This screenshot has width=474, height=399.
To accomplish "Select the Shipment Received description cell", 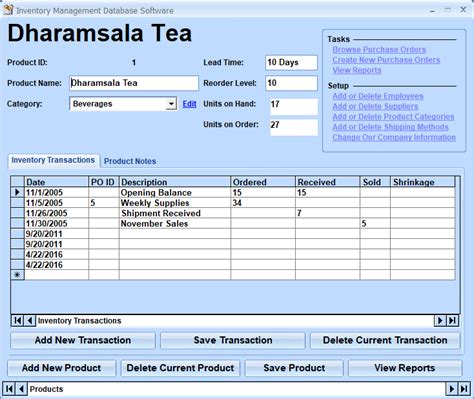I will 175,213.
